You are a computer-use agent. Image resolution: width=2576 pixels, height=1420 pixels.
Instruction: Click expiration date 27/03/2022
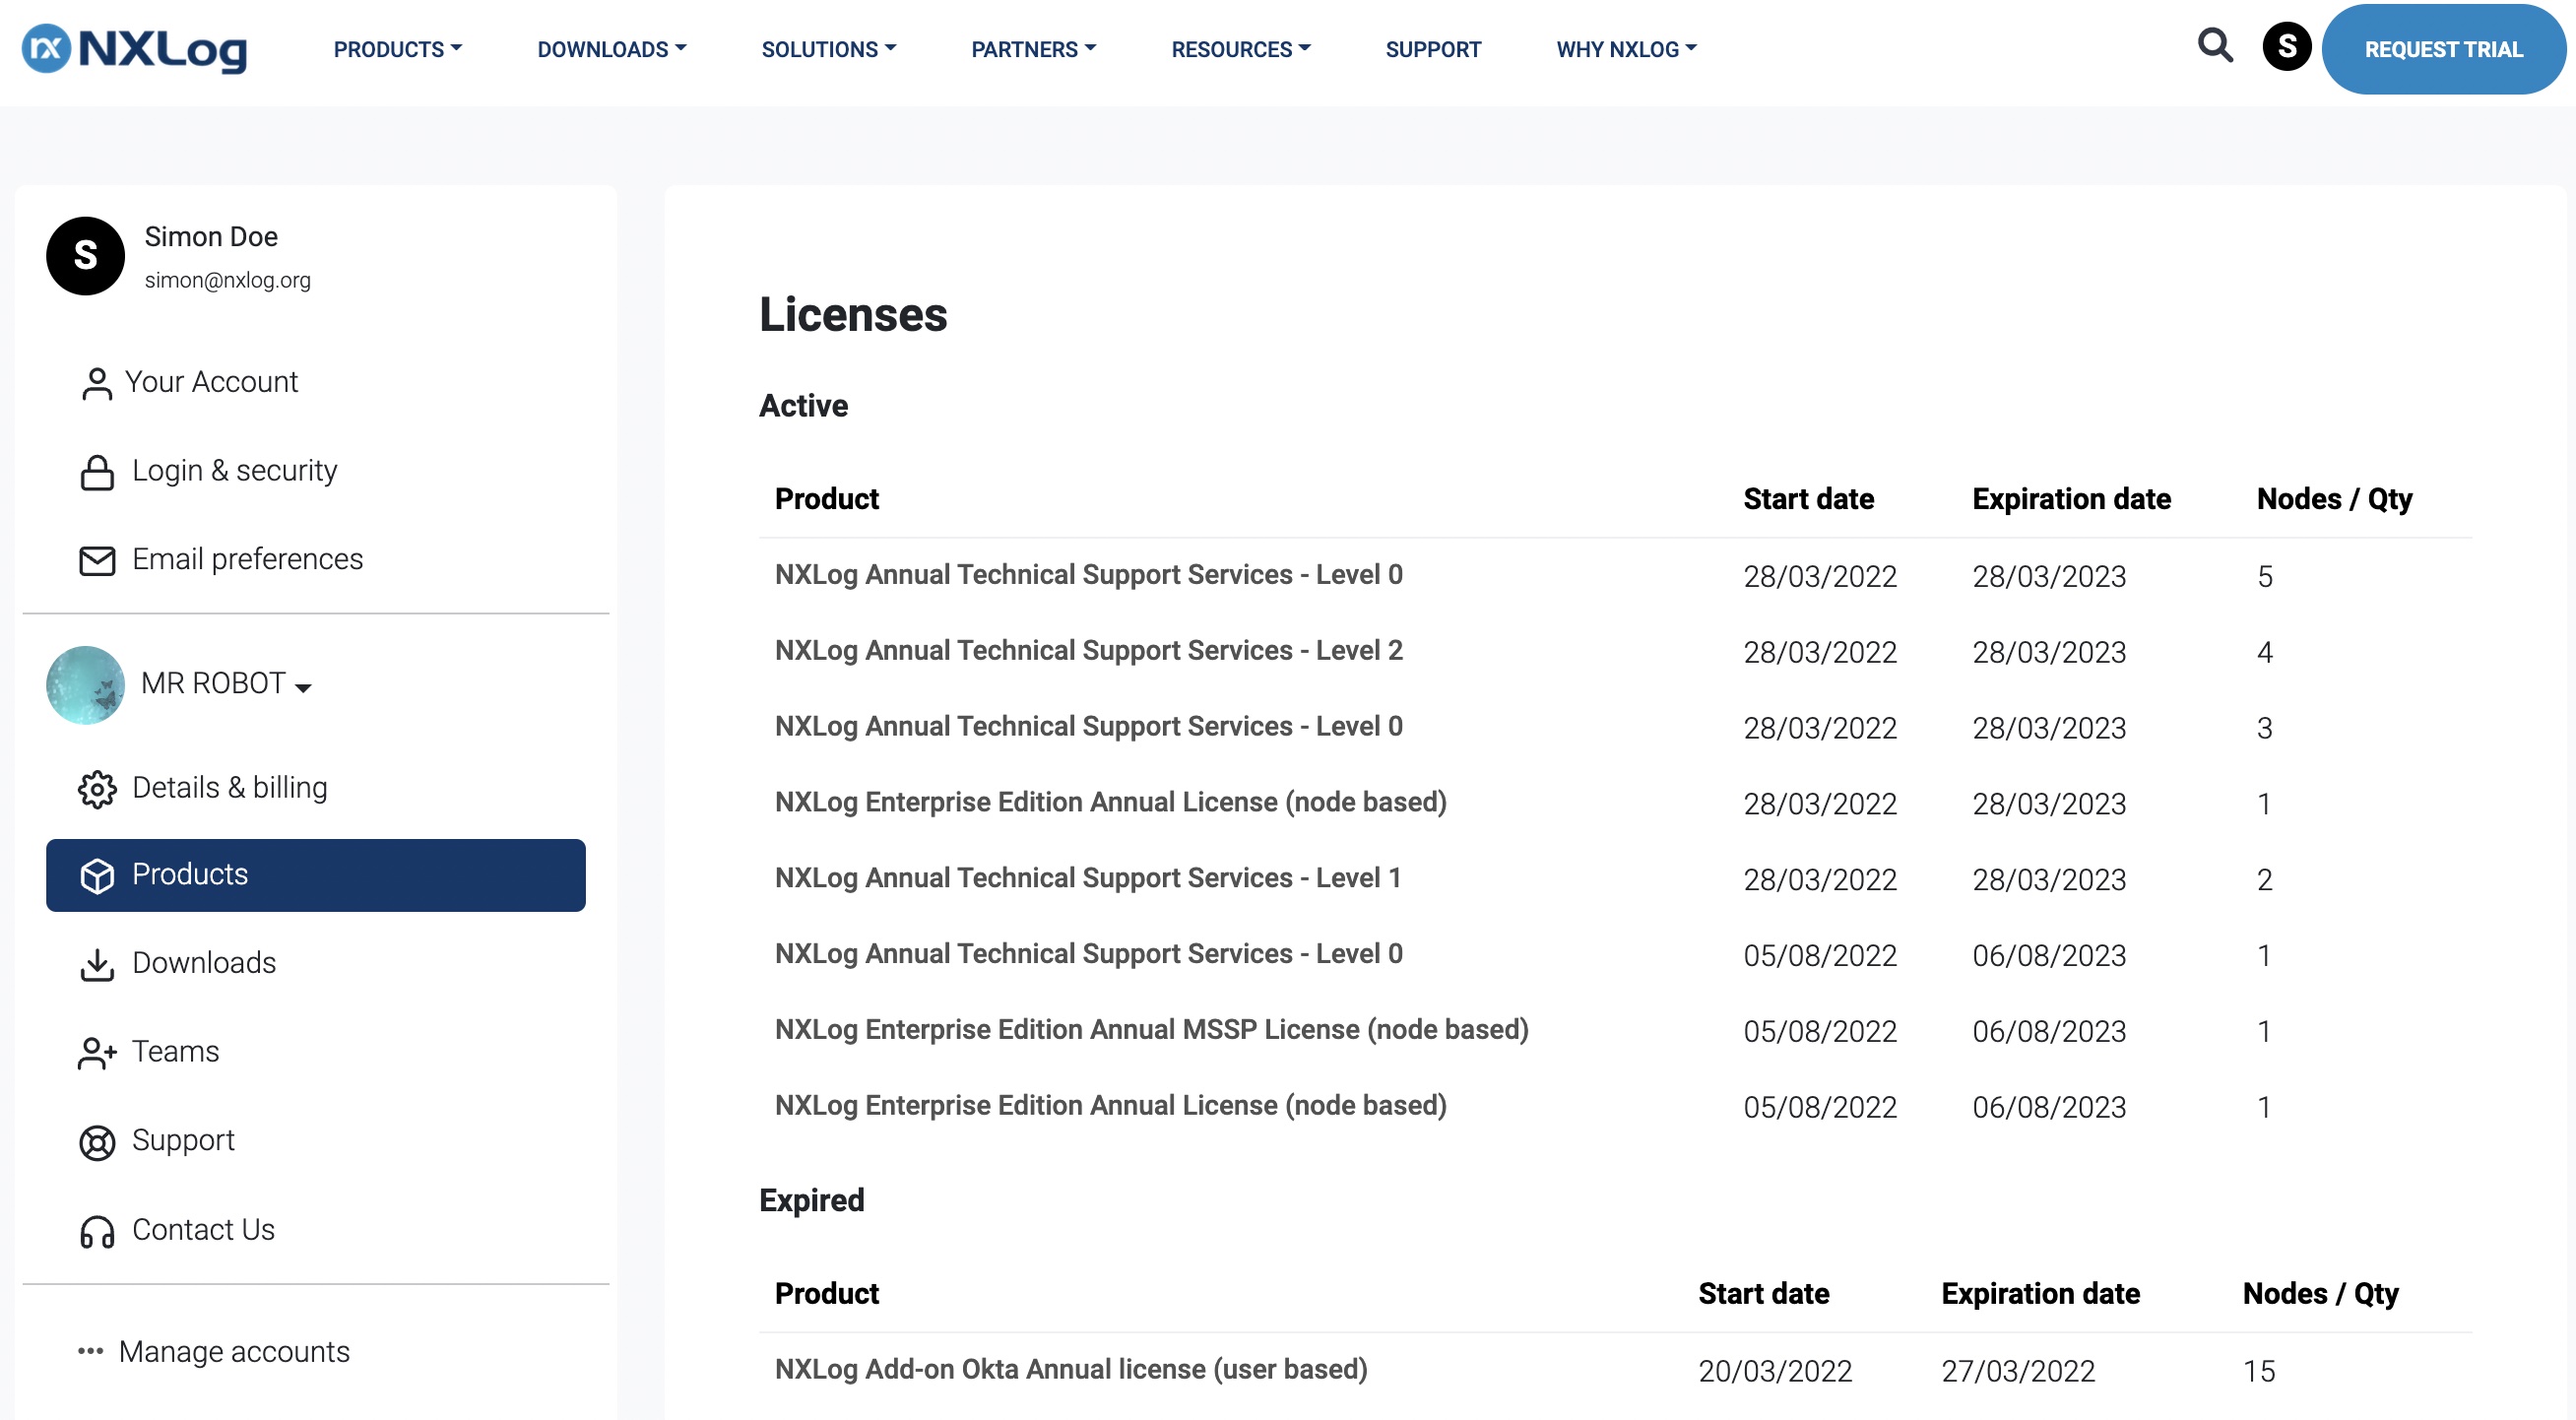pyautogui.click(x=2018, y=1371)
